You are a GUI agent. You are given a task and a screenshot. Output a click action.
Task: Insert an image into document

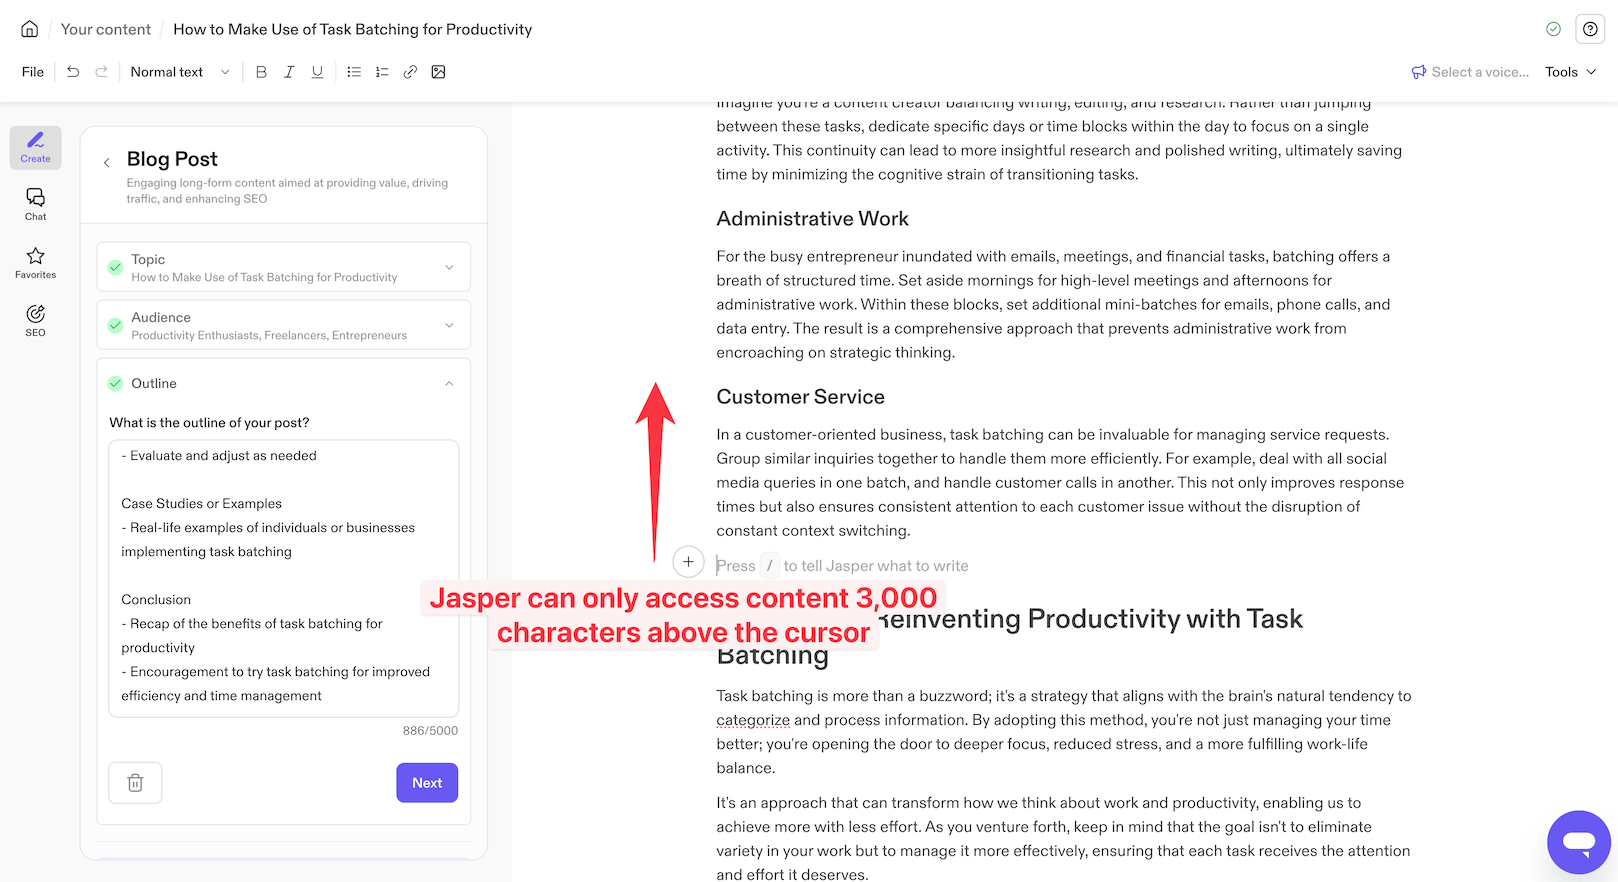(x=438, y=72)
